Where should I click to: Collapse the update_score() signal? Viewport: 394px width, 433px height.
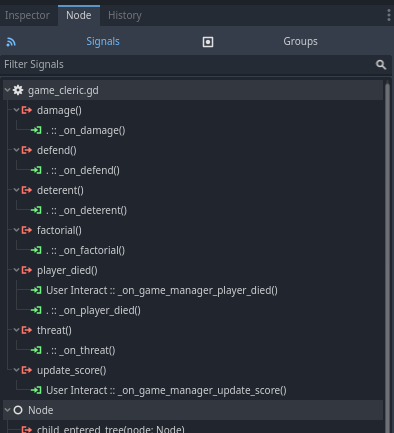16,370
